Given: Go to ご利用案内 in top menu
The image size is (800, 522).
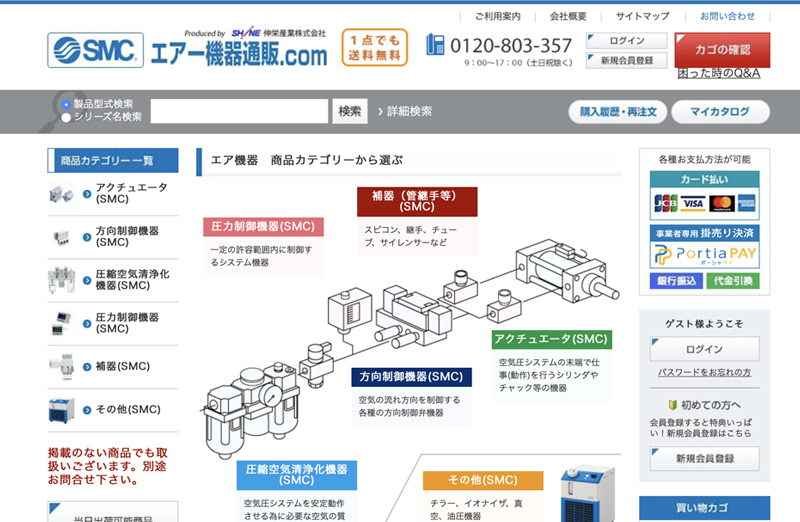Looking at the screenshot, I should pos(497,16).
